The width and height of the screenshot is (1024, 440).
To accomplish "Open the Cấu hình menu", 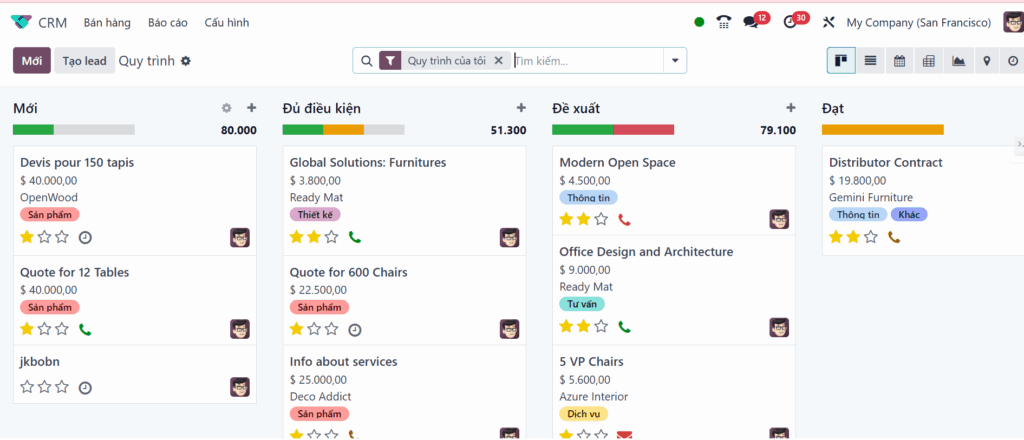I will pos(226,22).
